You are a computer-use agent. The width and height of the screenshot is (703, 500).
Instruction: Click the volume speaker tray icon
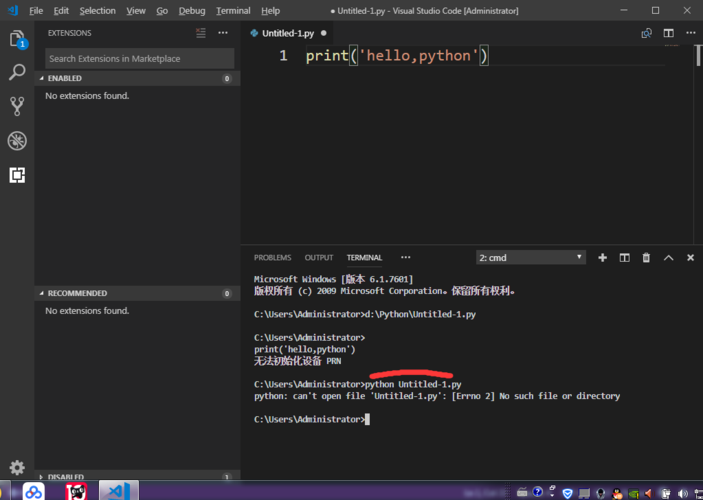(x=683, y=493)
